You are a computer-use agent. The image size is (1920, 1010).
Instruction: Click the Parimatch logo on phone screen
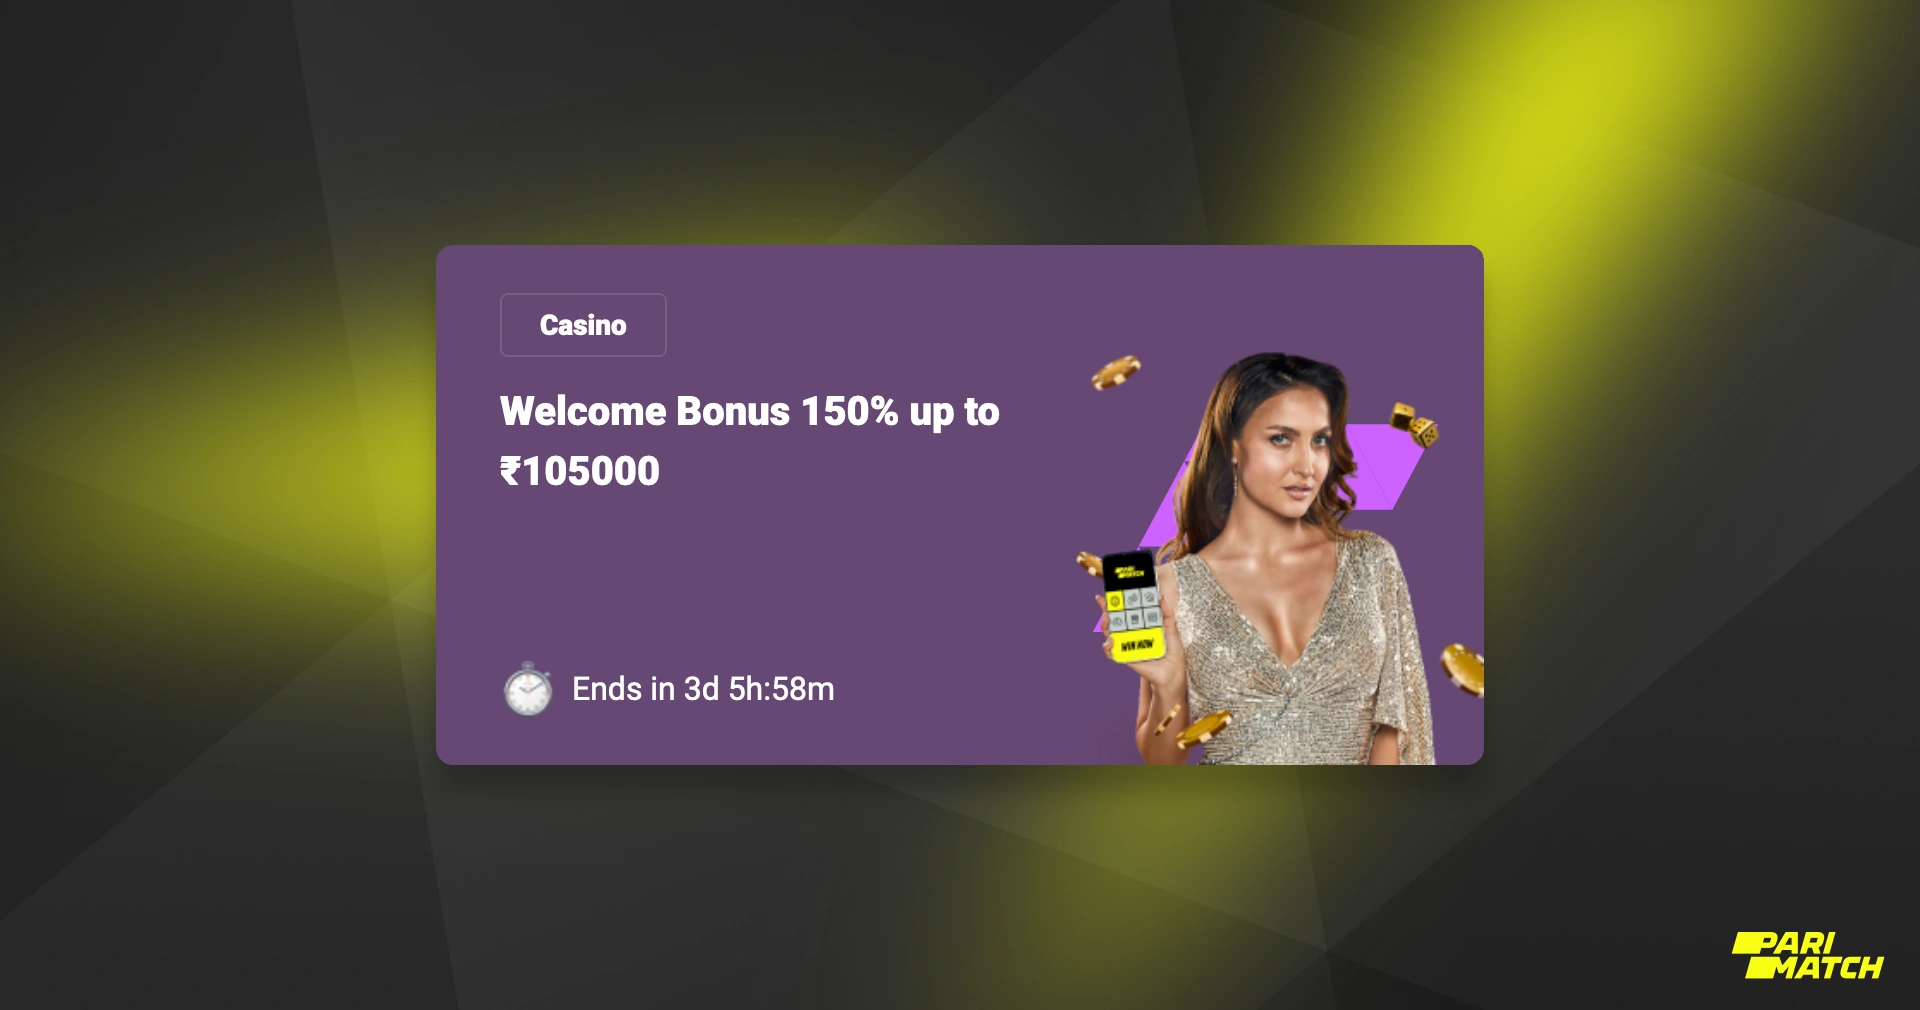tap(1129, 572)
